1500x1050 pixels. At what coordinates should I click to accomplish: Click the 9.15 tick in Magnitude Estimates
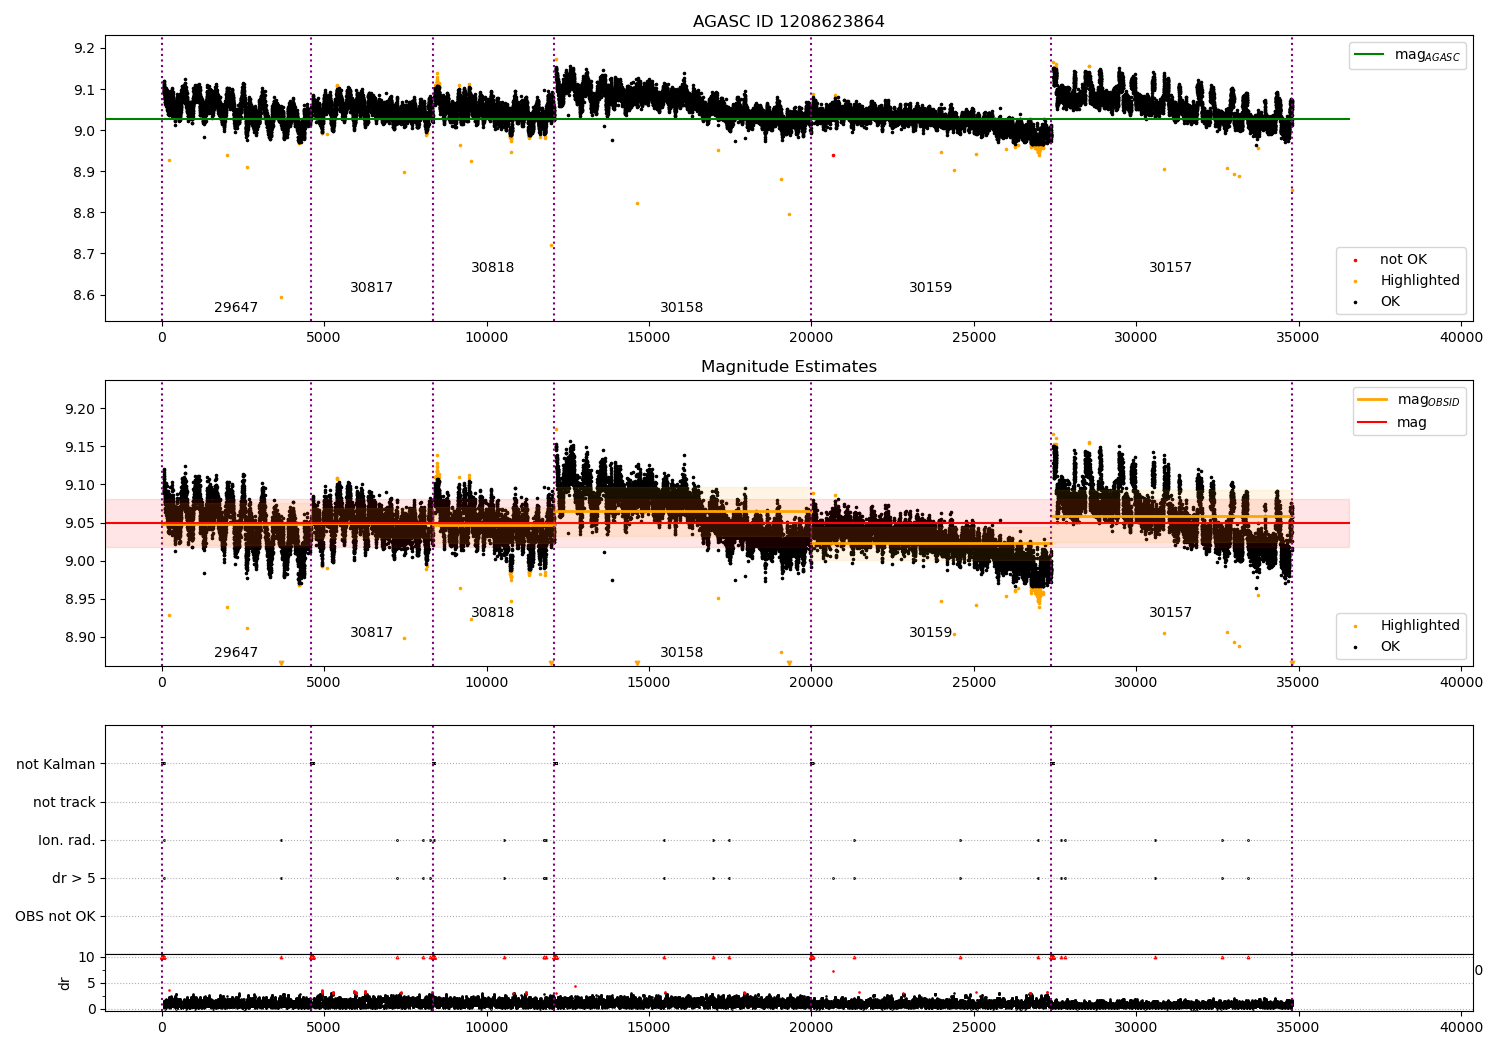[81, 448]
